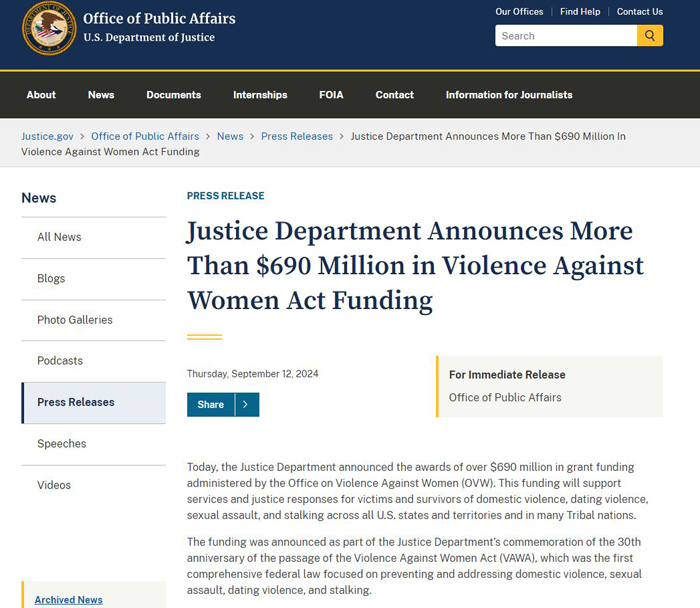Open the Contact nav menu item
The image size is (700, 608).
[395, 95]
